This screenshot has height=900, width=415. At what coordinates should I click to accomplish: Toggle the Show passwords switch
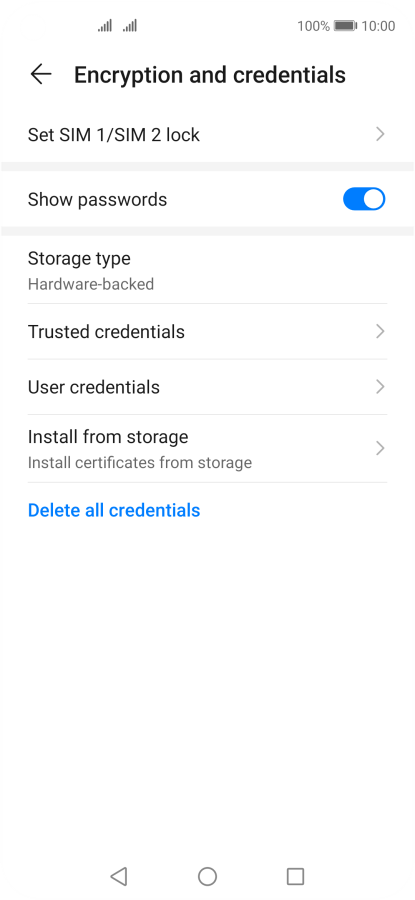tap(364, 199)
